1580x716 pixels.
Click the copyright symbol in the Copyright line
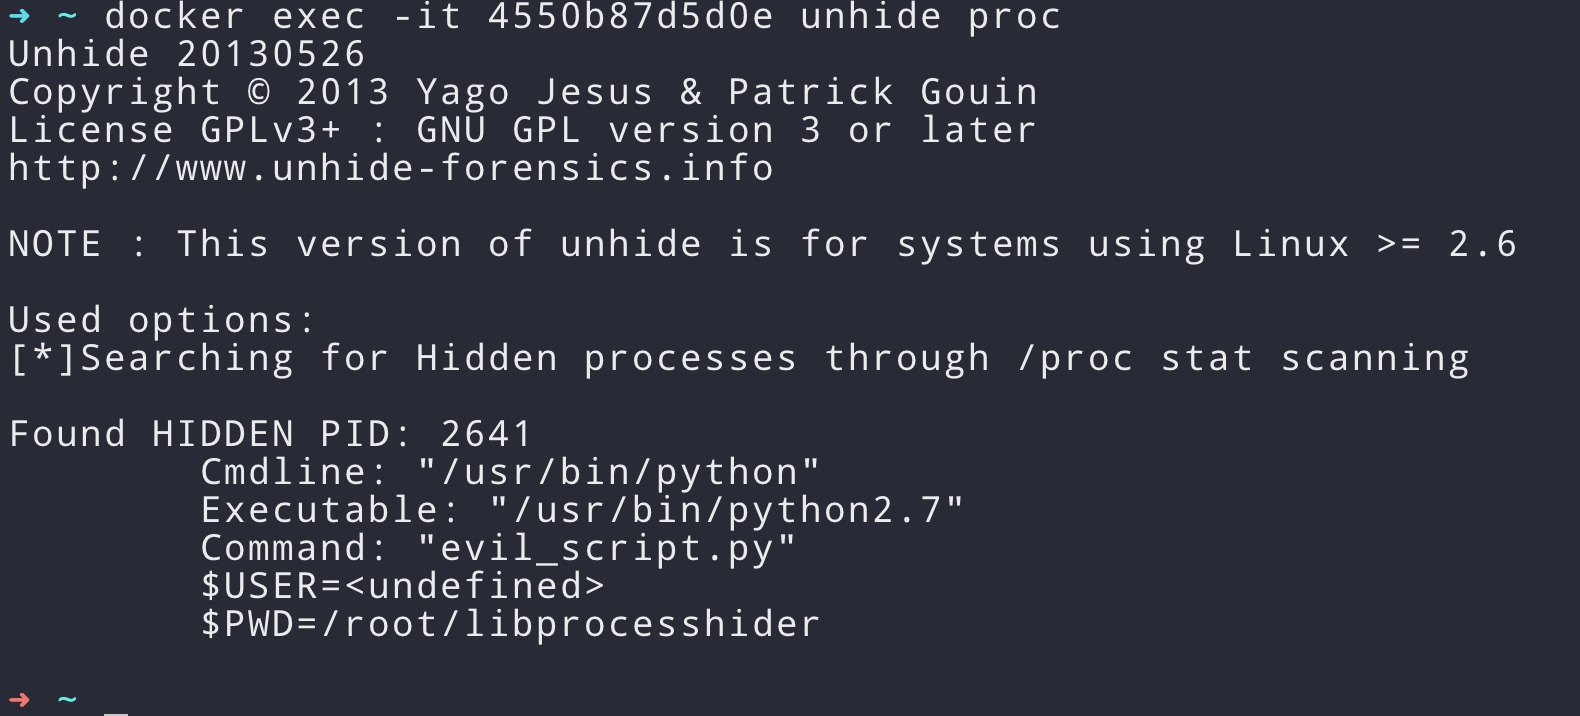click(x=259, y=93)
